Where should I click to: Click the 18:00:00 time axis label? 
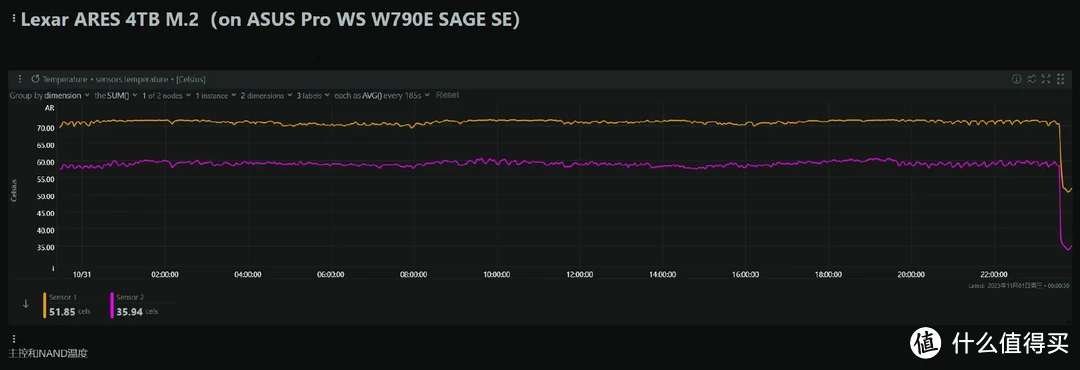tap(828, 274)
